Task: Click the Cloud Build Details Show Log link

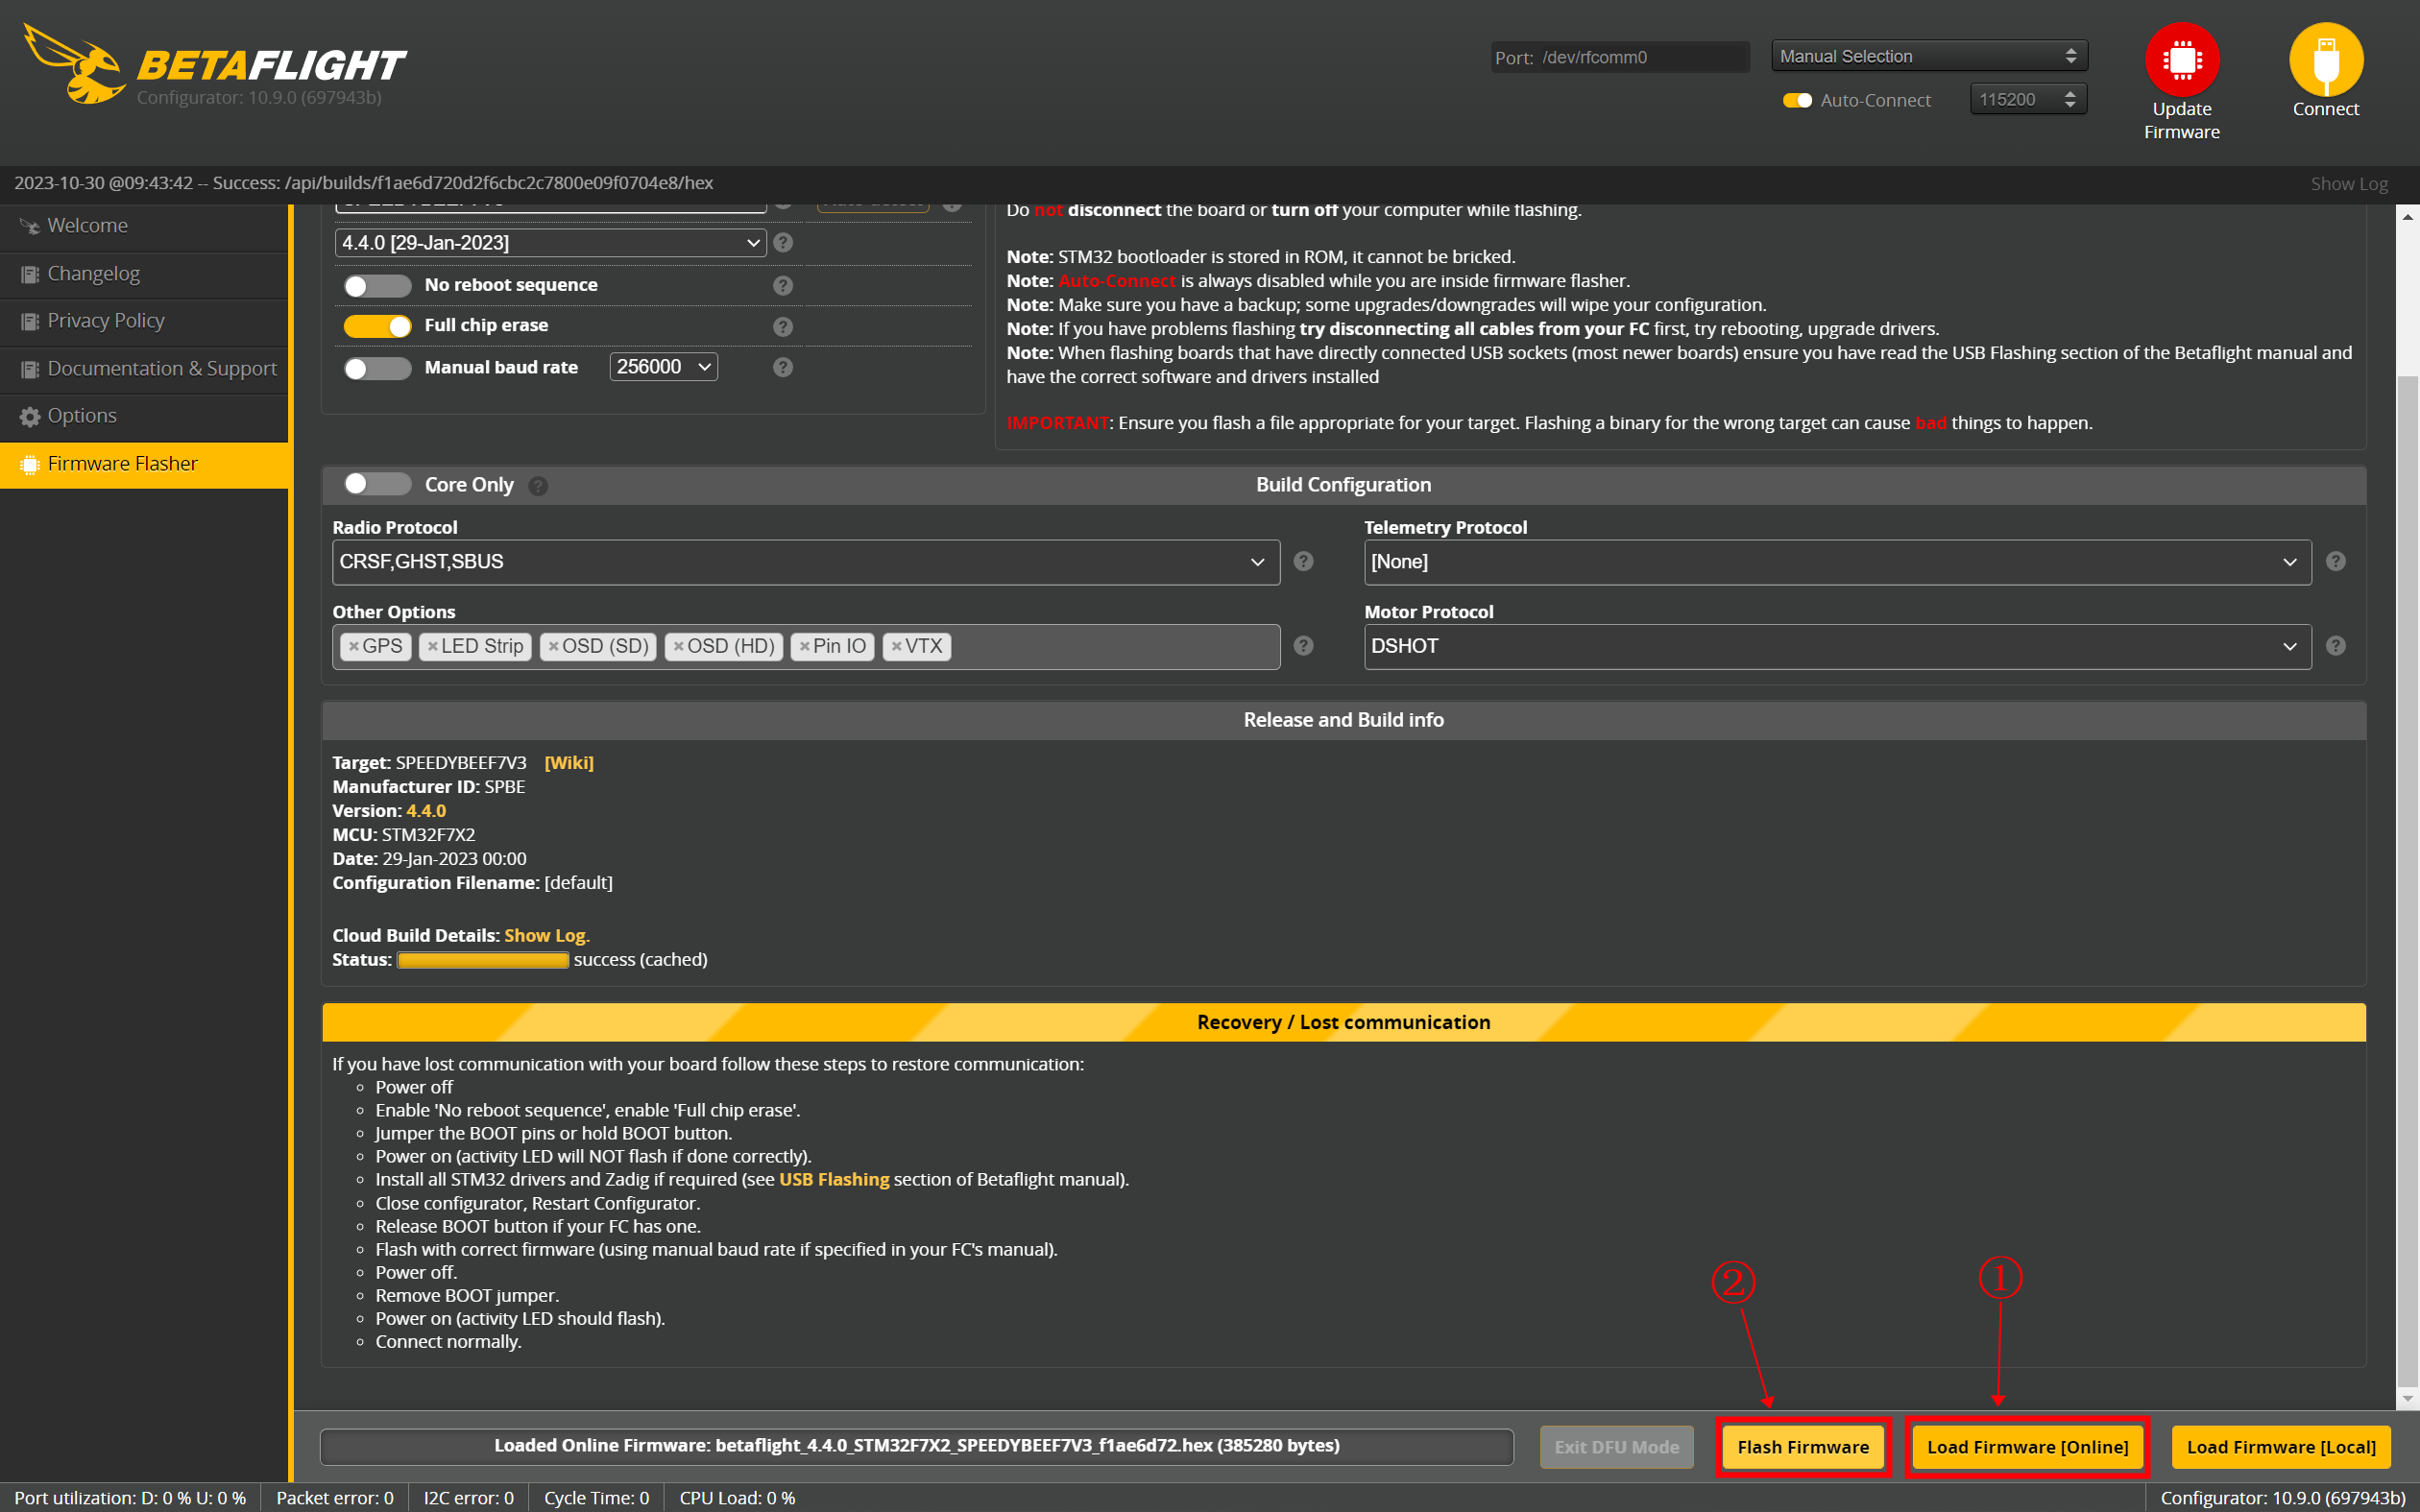Action: [546, 935]
